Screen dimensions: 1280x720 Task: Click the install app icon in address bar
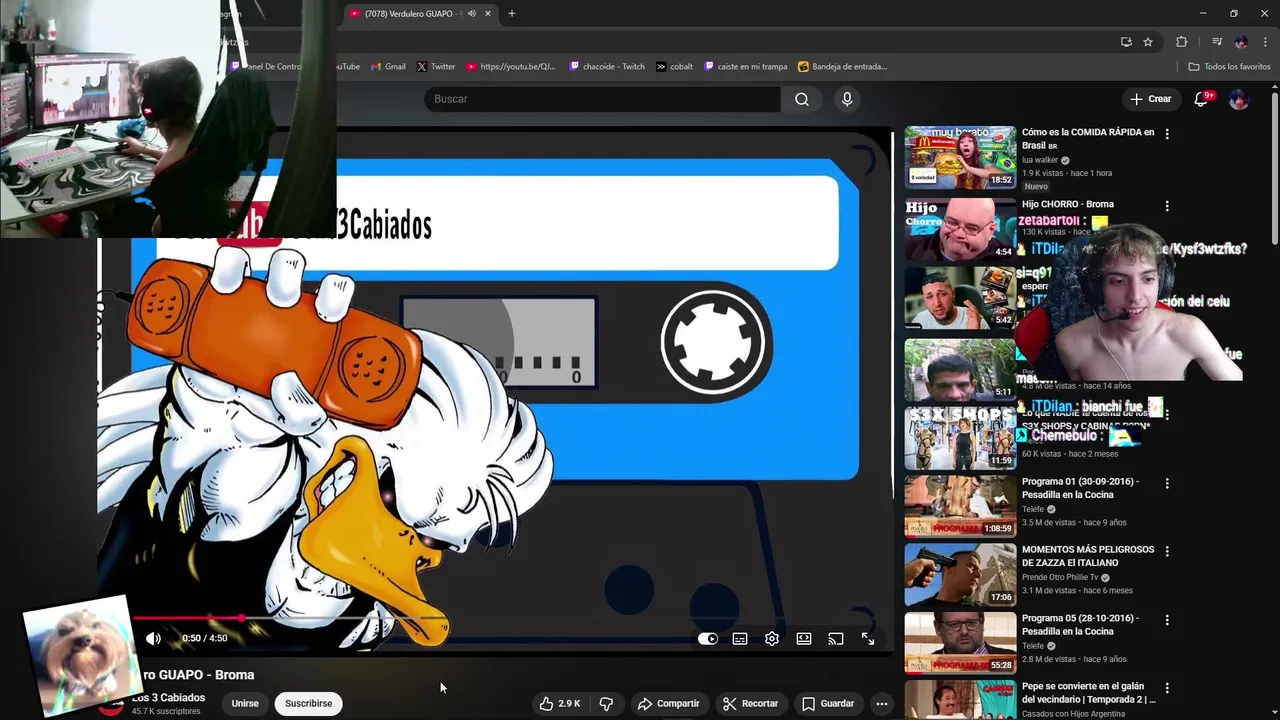1126,42
